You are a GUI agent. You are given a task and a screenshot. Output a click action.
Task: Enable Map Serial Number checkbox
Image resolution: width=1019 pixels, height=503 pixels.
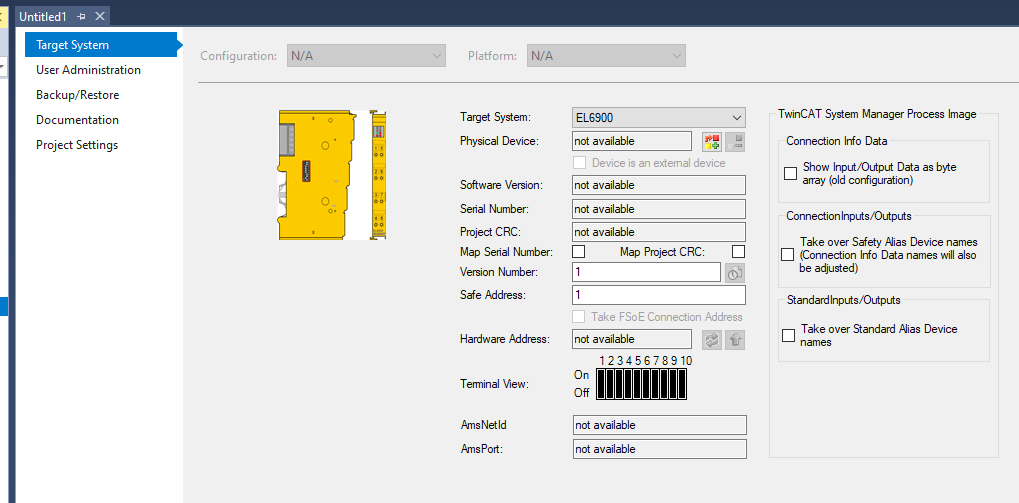(x=578, y=251)
